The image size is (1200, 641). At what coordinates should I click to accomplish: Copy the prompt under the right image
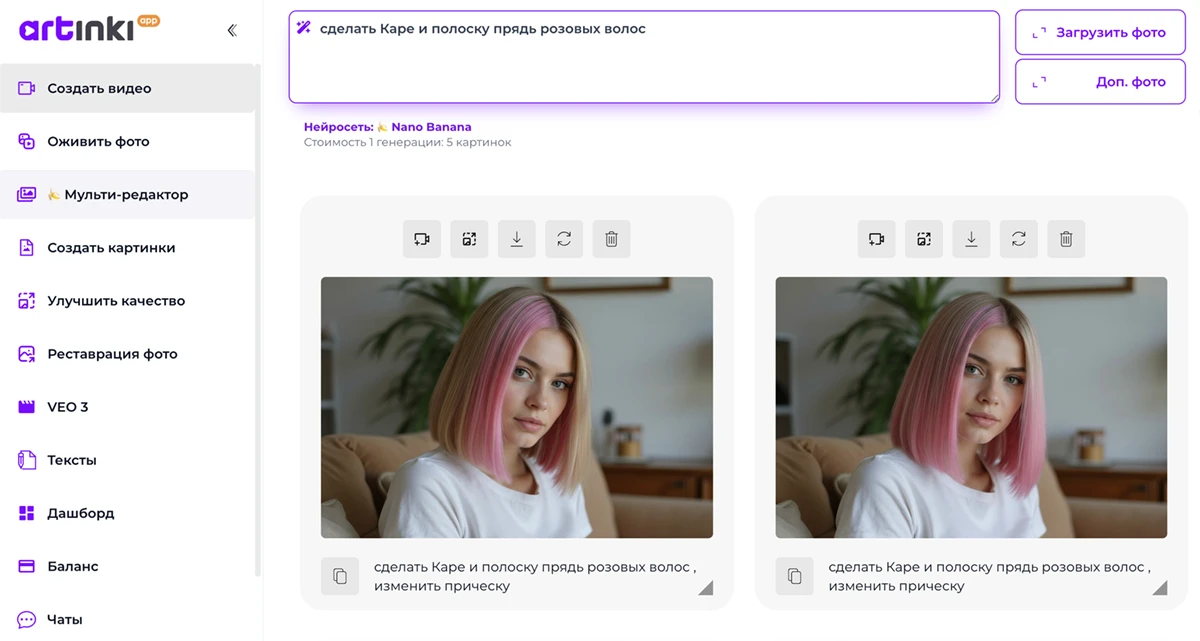click(x=794, y=576)
